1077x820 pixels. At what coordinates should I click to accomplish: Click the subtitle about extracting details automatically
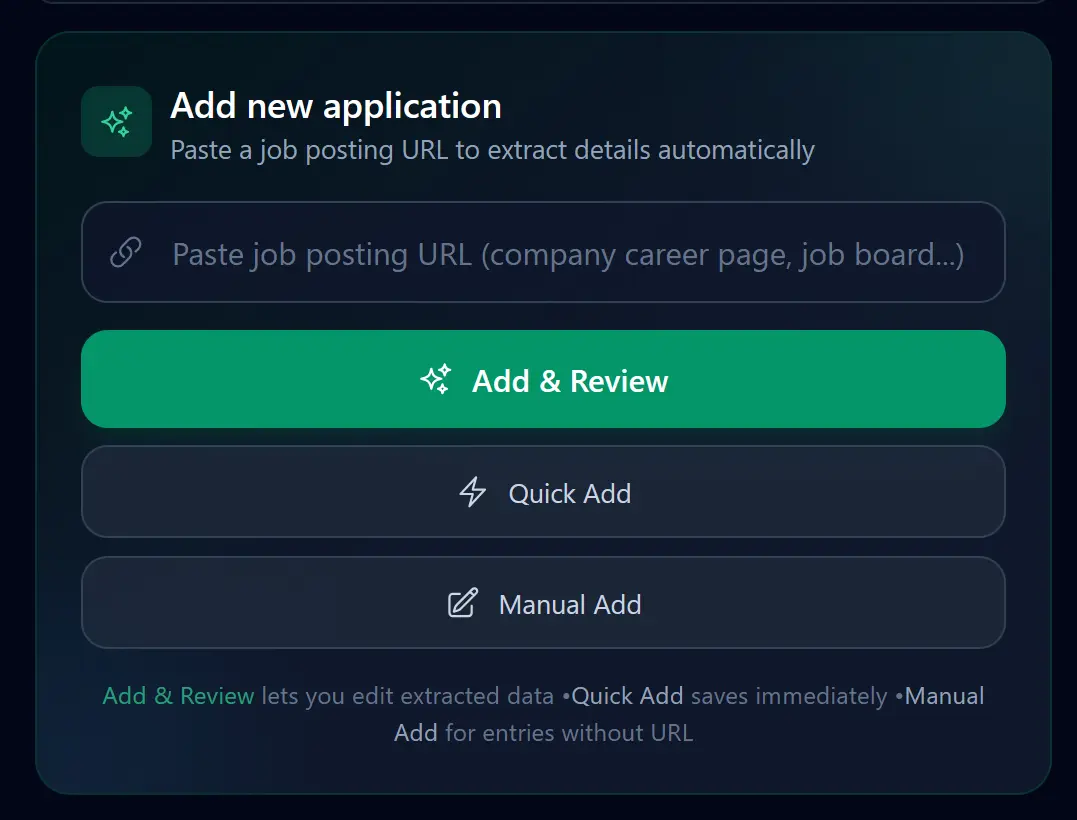[x=492, y=150]
